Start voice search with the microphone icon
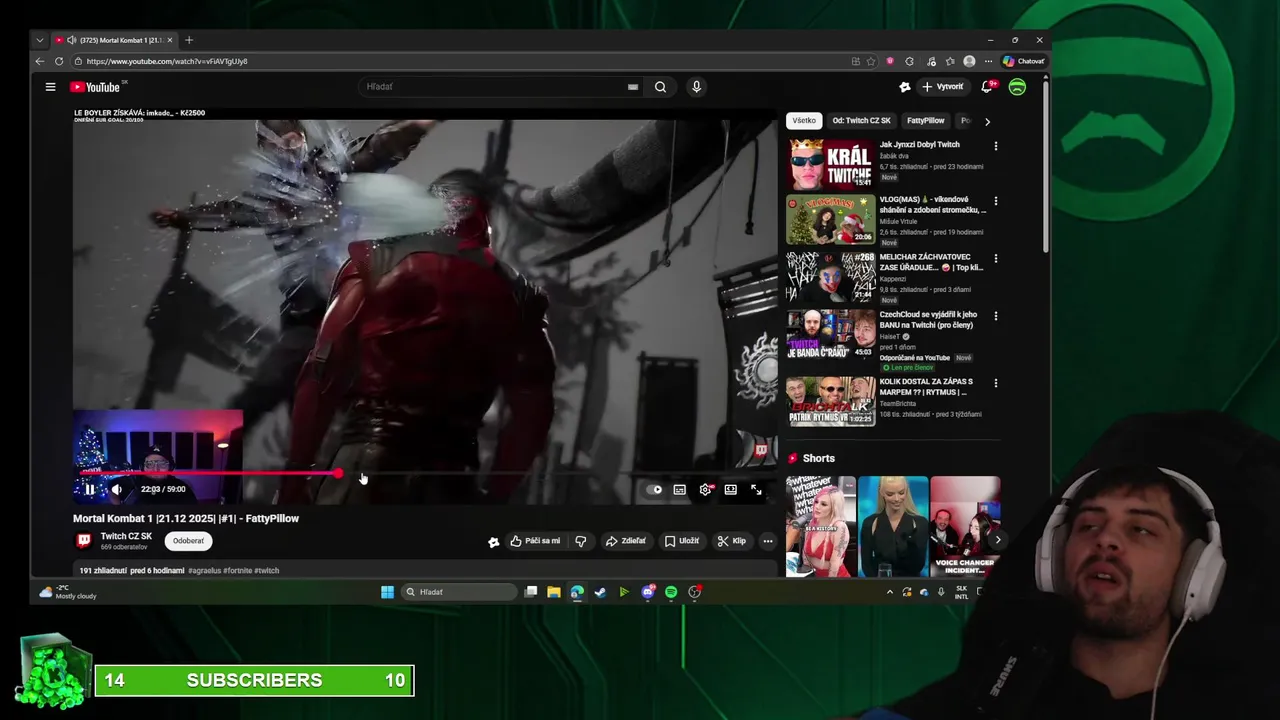The image size is (1280, 720). [696, 87]
